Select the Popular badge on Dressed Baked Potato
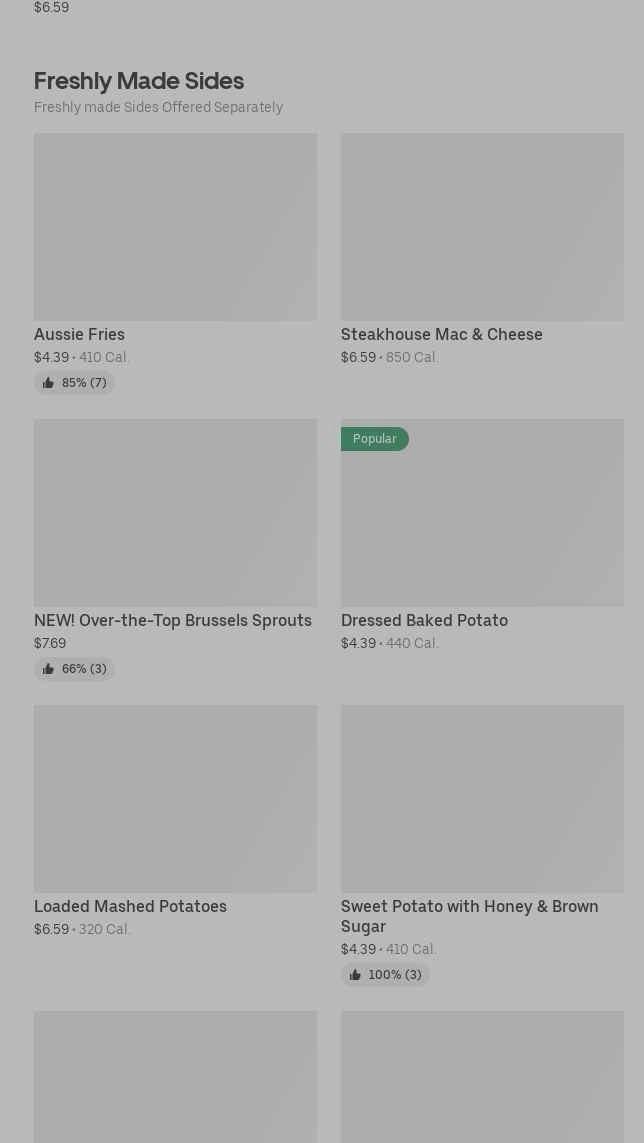 point(375,439)
